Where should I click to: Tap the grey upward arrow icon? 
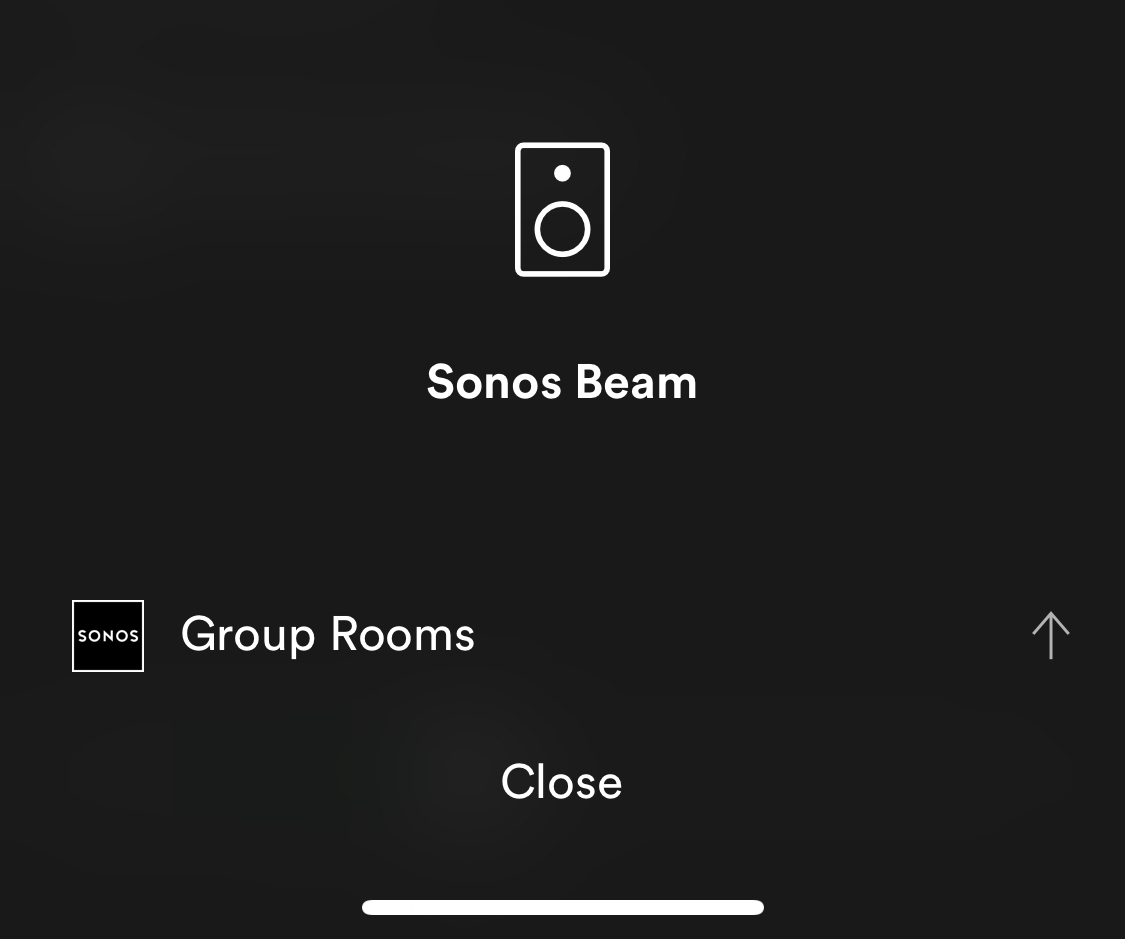click(x=1051, y=635)
